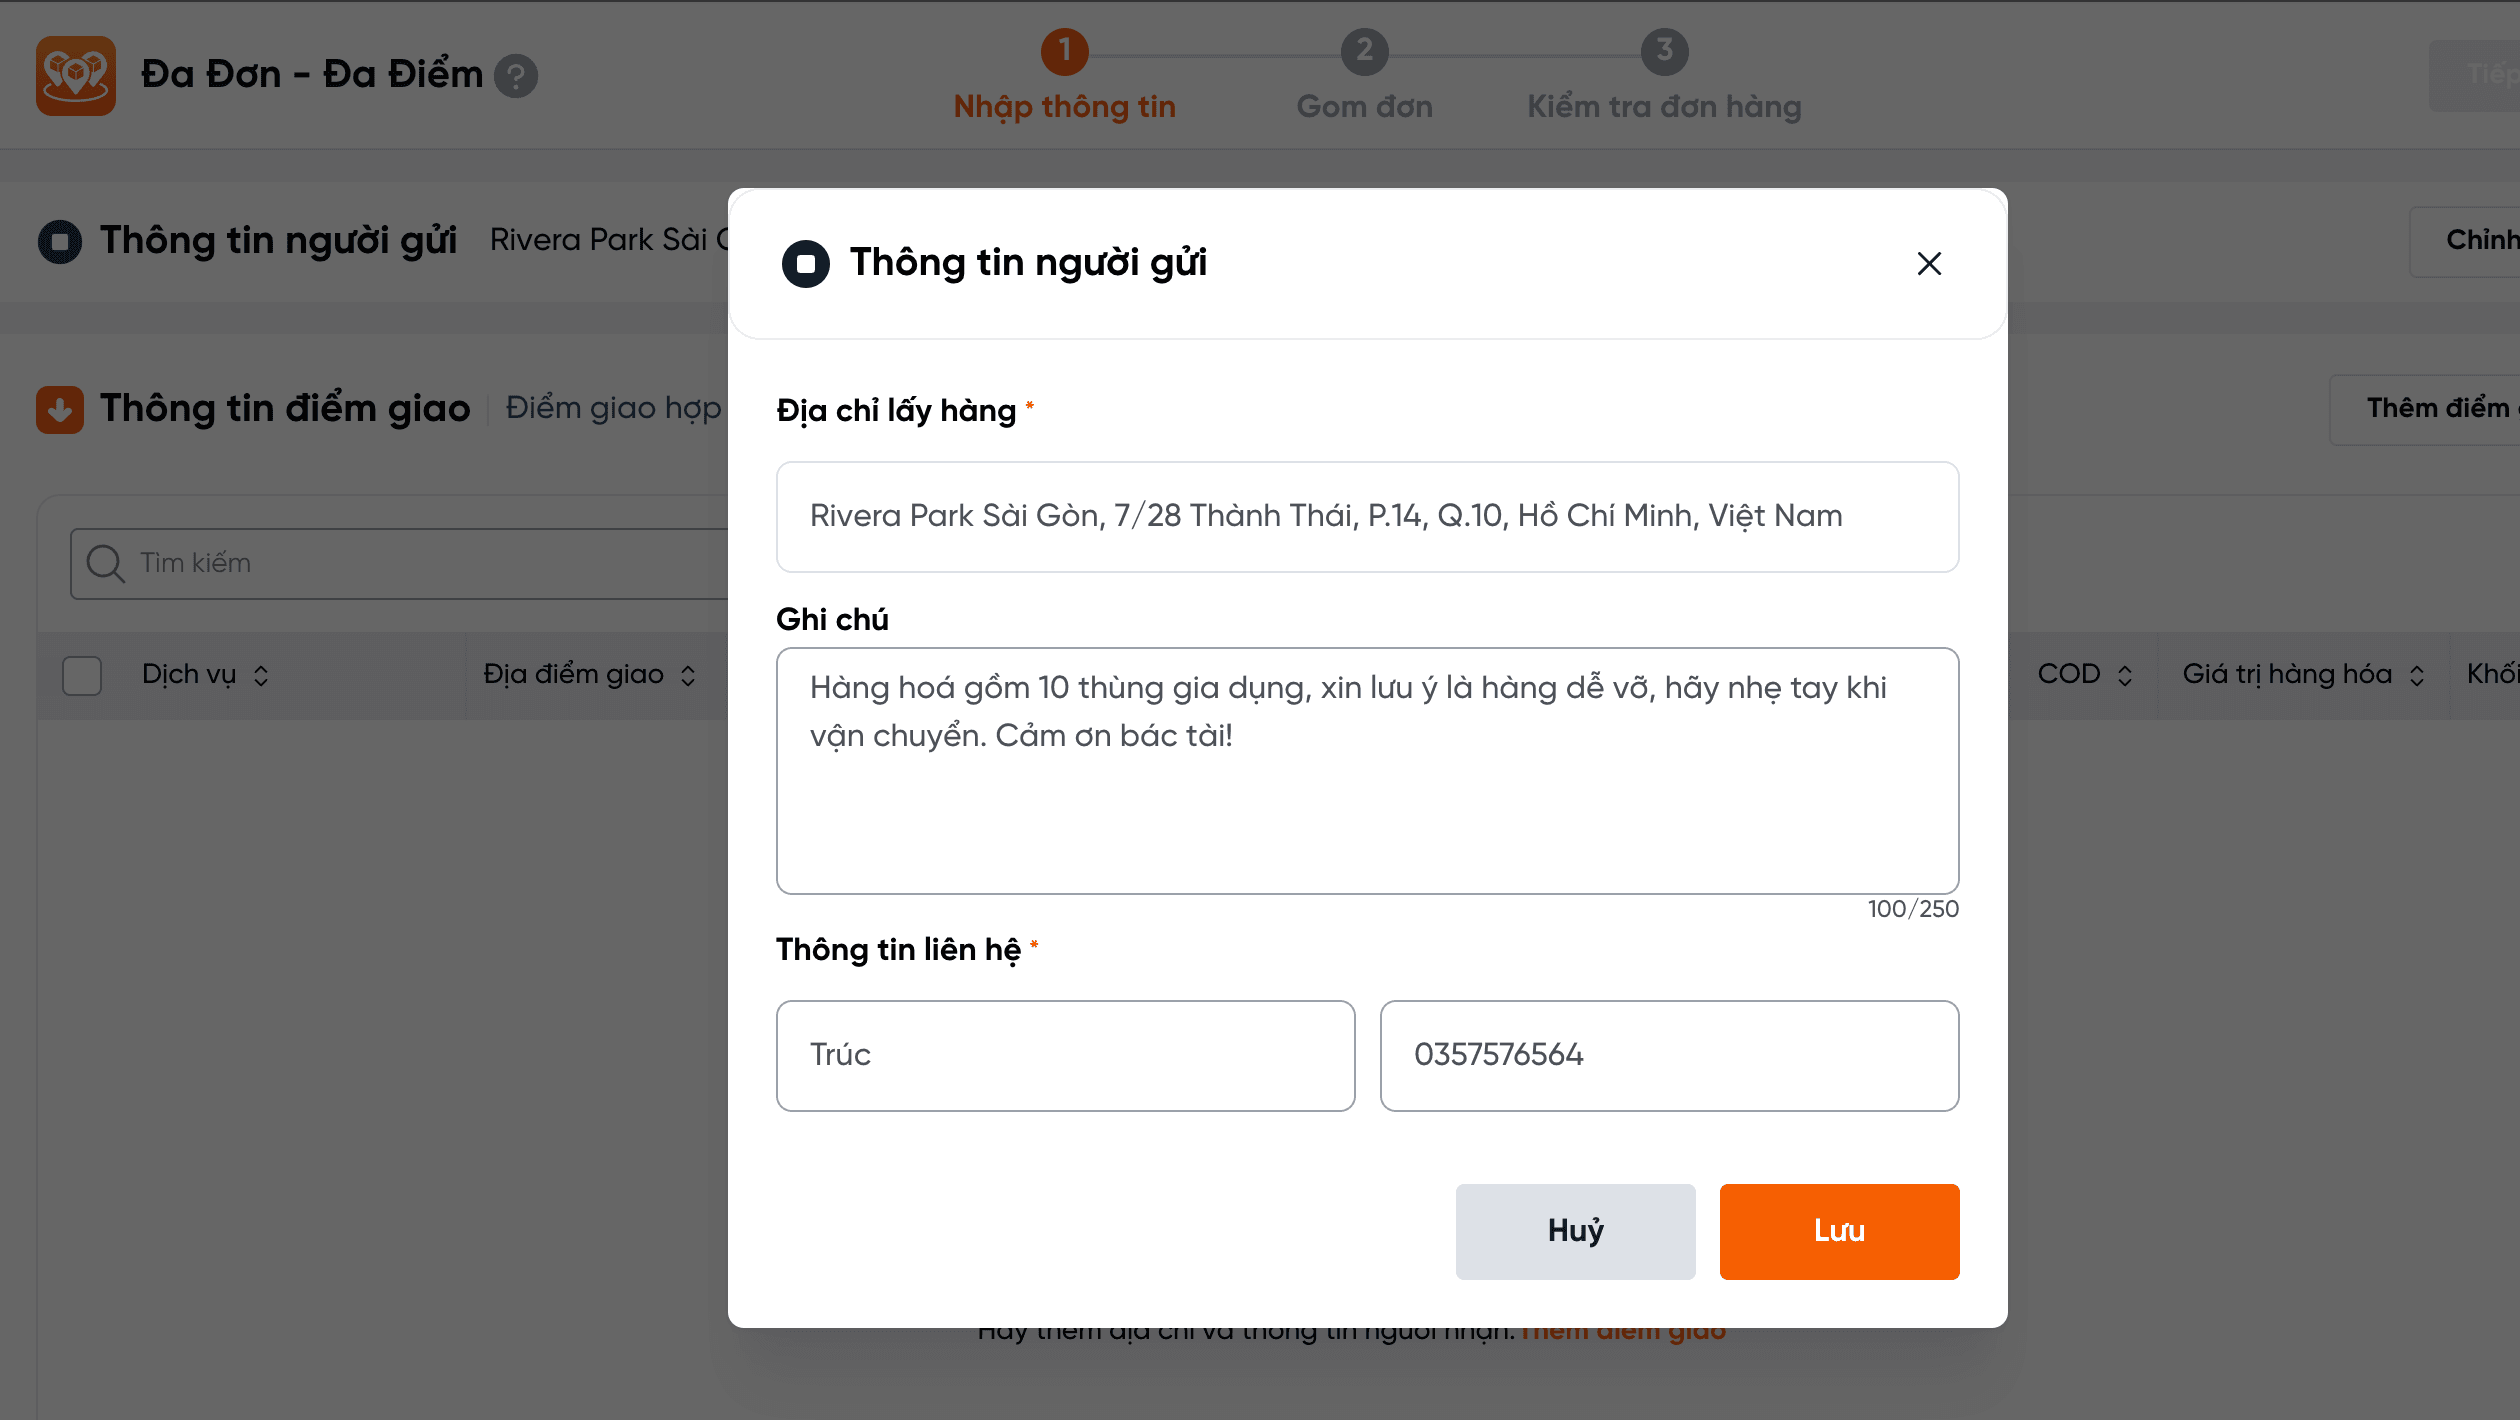The height and width of the screenshot is (1420, 2520).
Task: Toggle the select-all checkbox in table header
Action: point(82,675)
